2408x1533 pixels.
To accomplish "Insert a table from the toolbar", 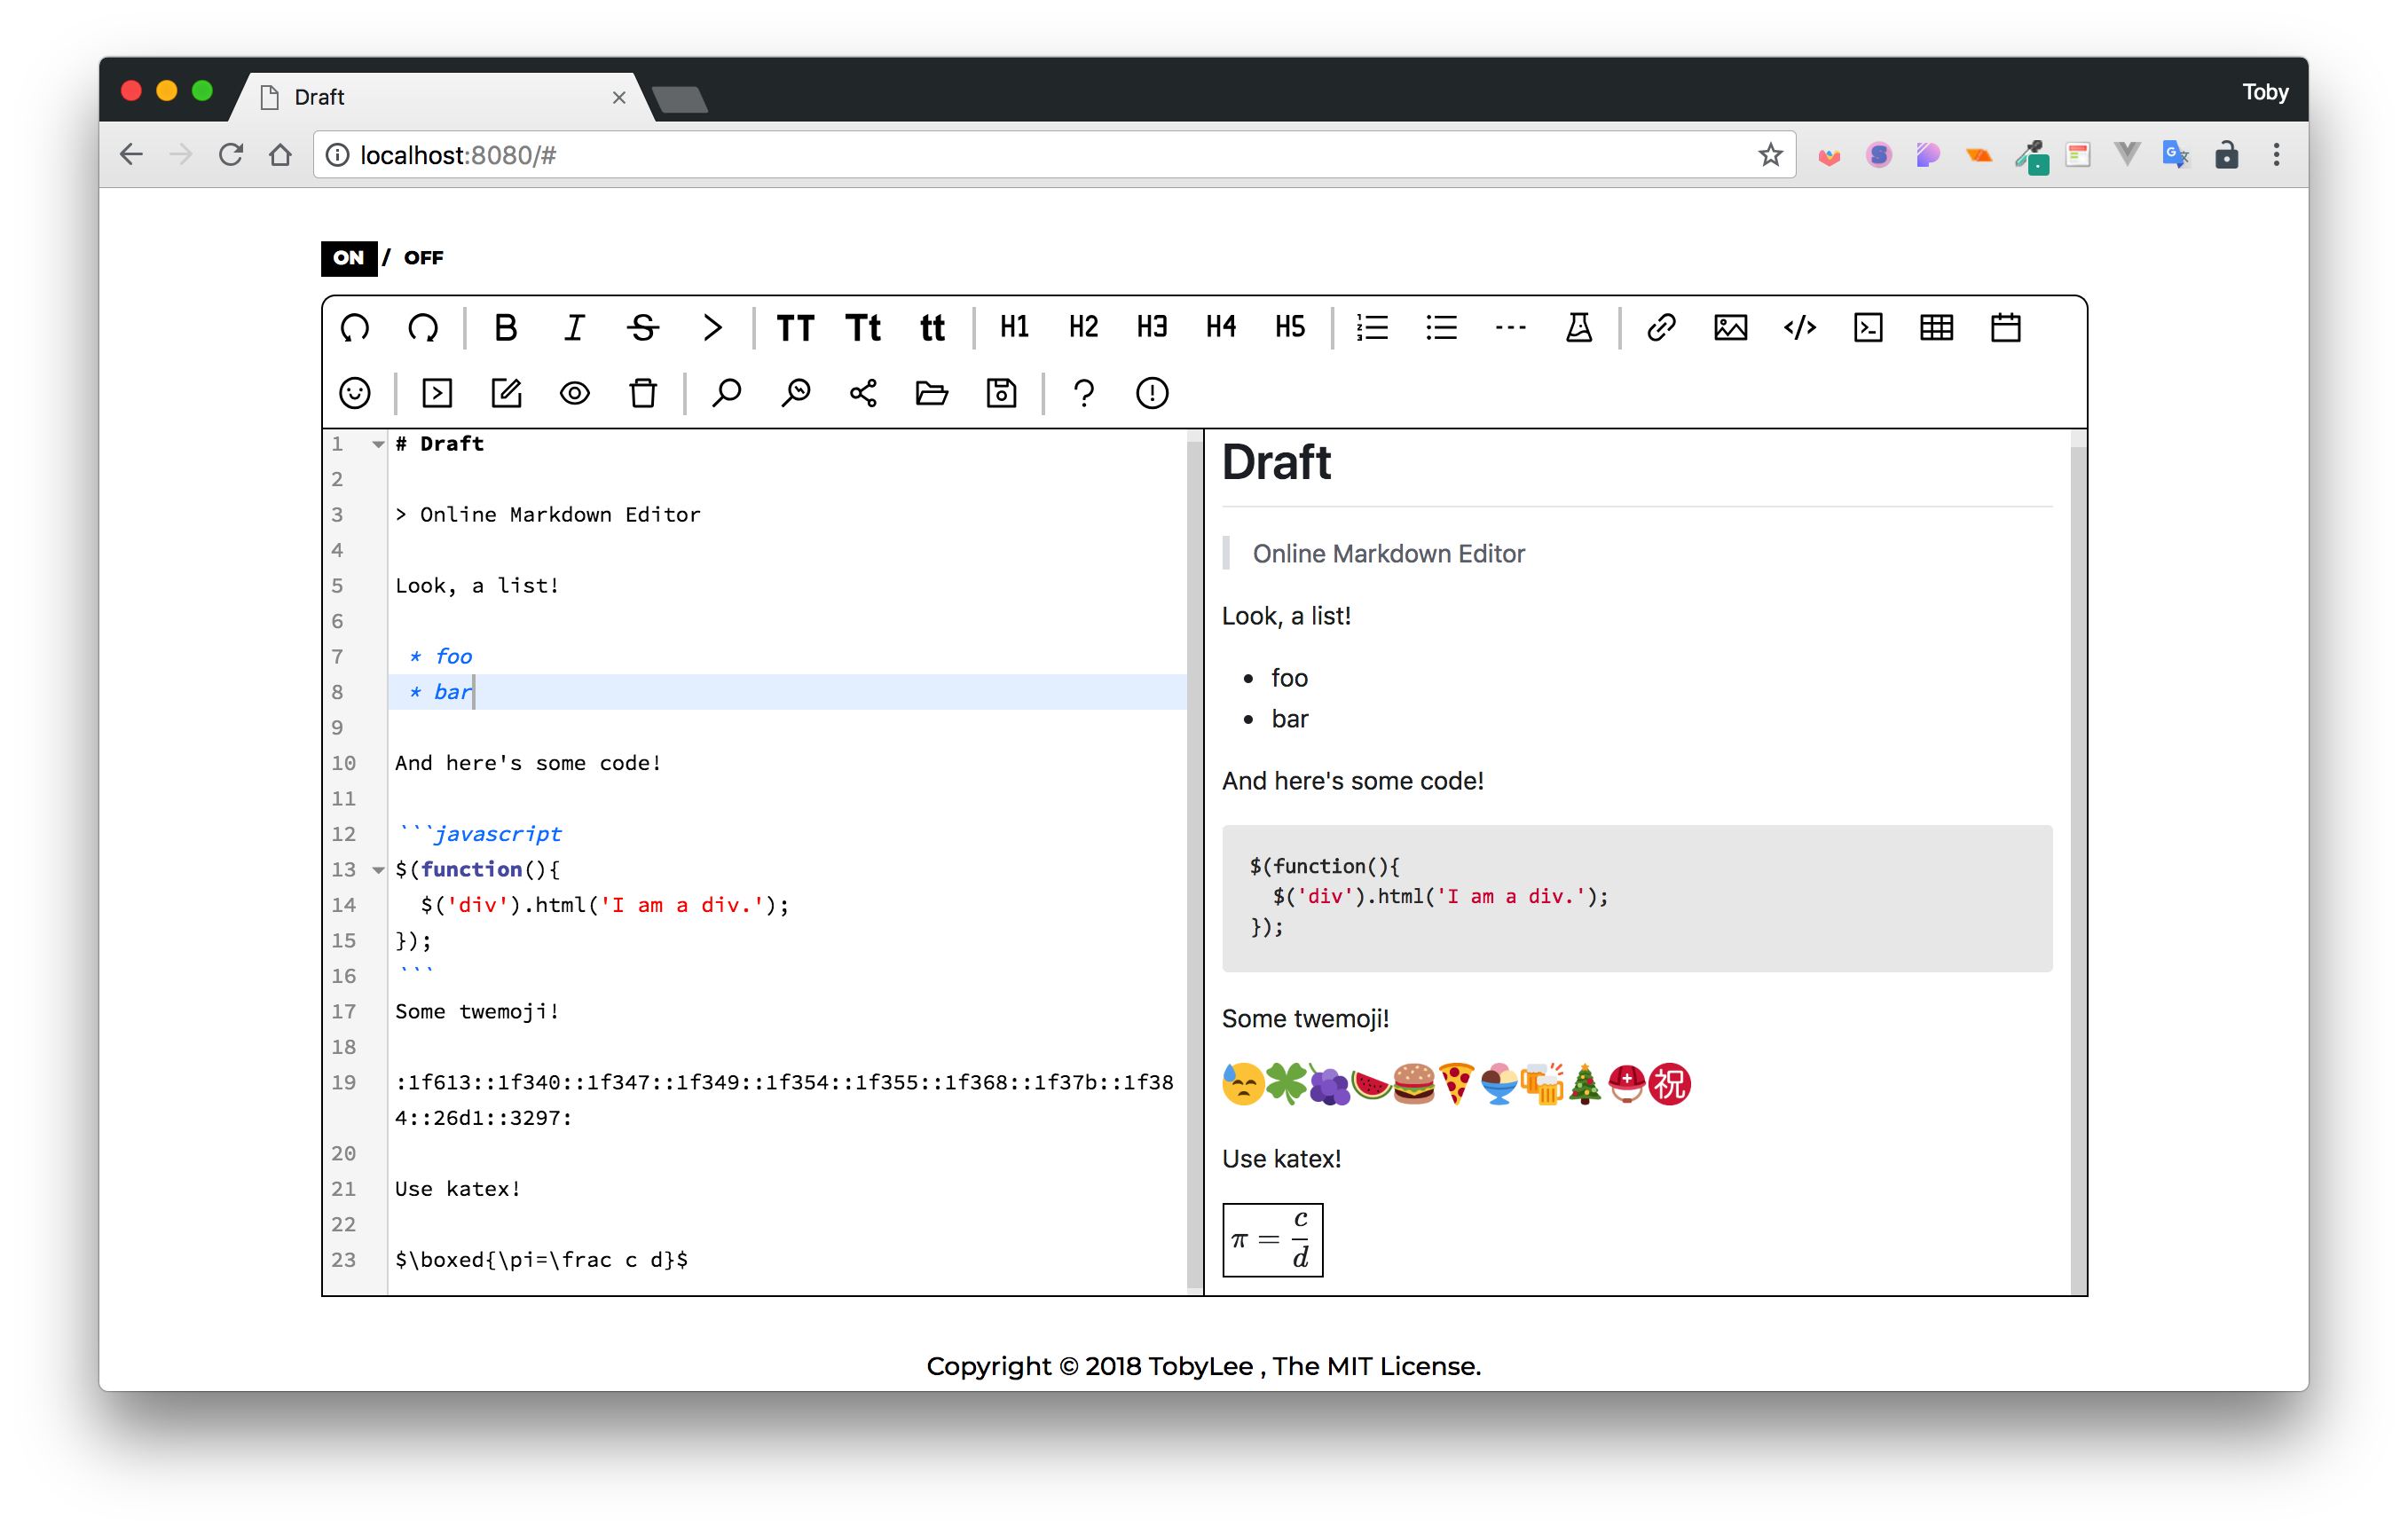I will [x=1936, y=328].
